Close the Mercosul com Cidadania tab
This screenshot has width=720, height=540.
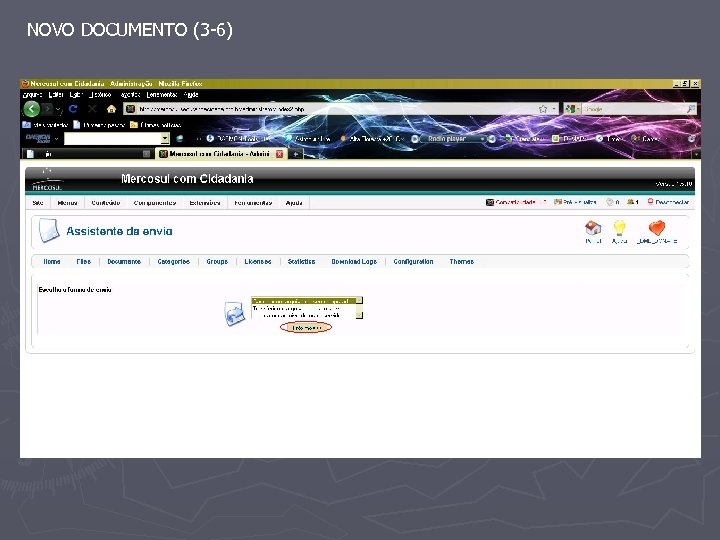[279, 154]
